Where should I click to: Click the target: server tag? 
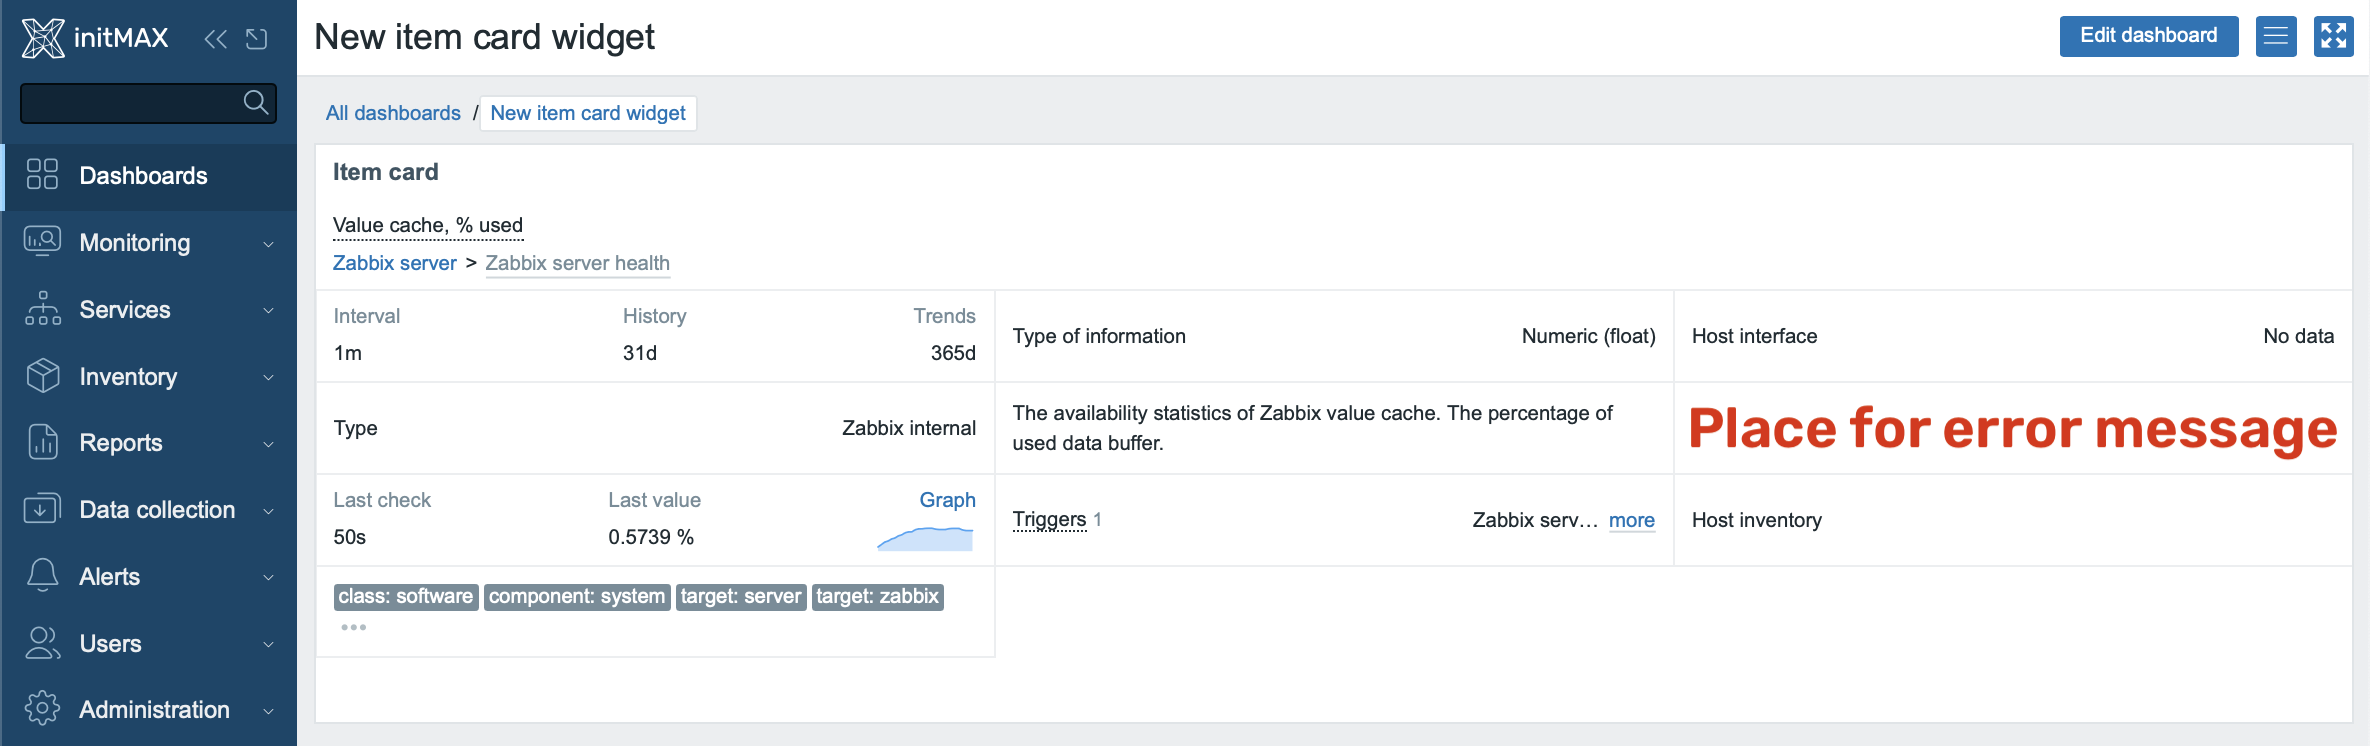[x=741, y=597]
